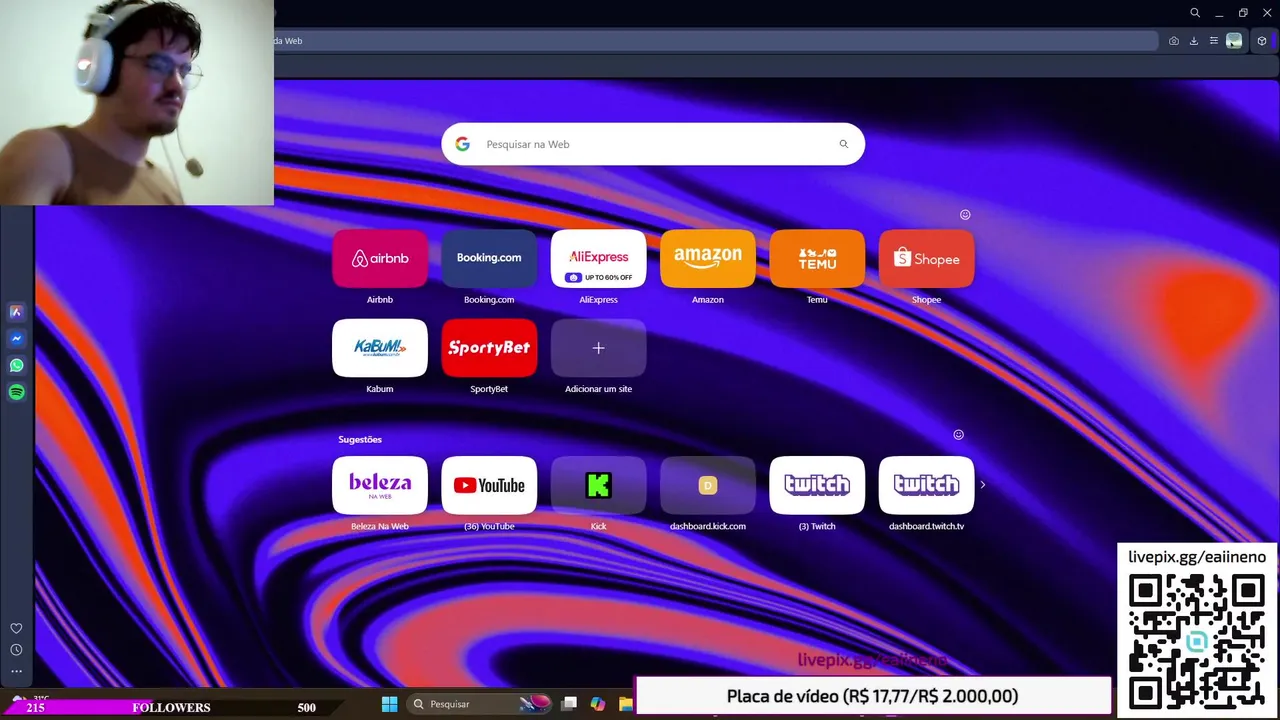Open the Shopee speed dial tile
1280x720 pixels.
(926, 259)
